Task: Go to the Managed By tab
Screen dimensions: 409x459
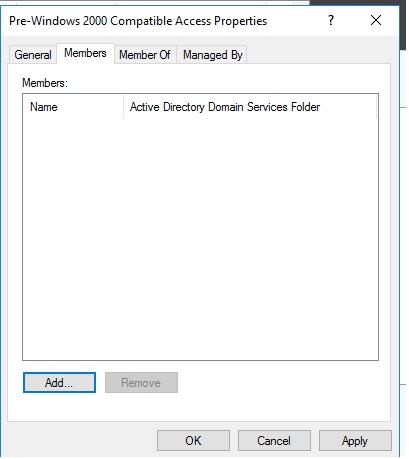Action: coord(213,55)
